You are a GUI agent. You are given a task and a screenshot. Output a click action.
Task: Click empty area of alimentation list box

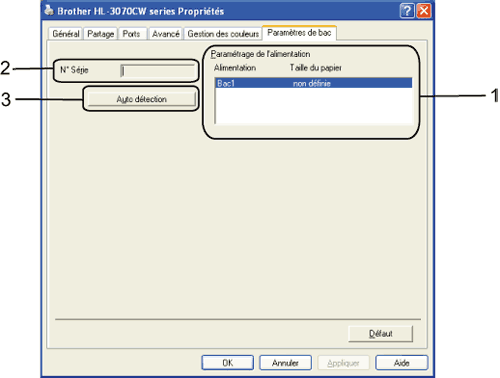click(313, 106)
